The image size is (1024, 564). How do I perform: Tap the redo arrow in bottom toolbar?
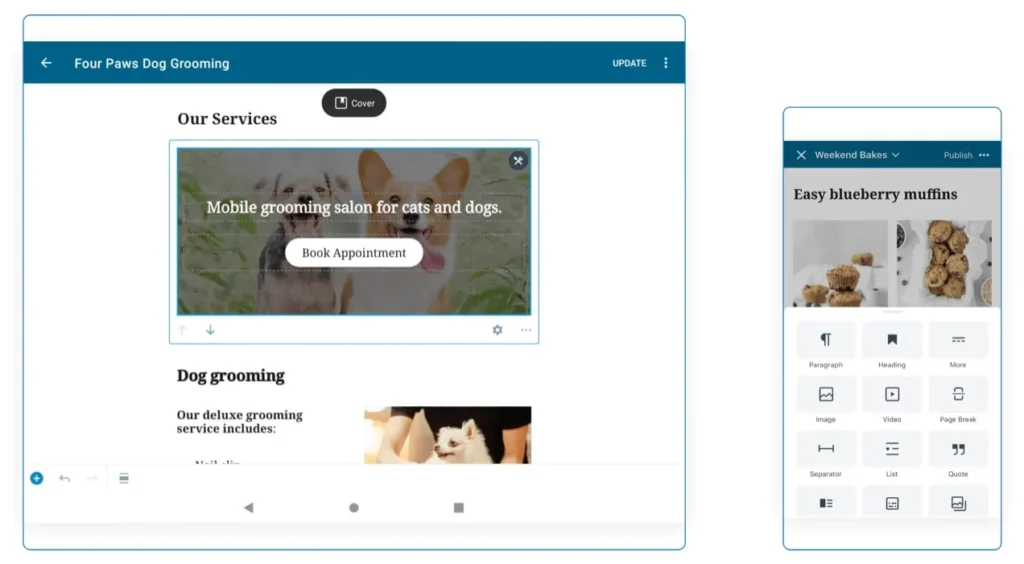click(93, 478)
